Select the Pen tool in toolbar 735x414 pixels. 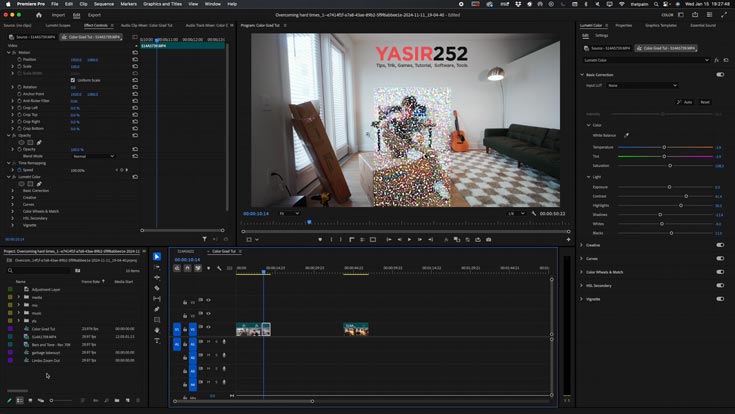click(x=157, y=309)
